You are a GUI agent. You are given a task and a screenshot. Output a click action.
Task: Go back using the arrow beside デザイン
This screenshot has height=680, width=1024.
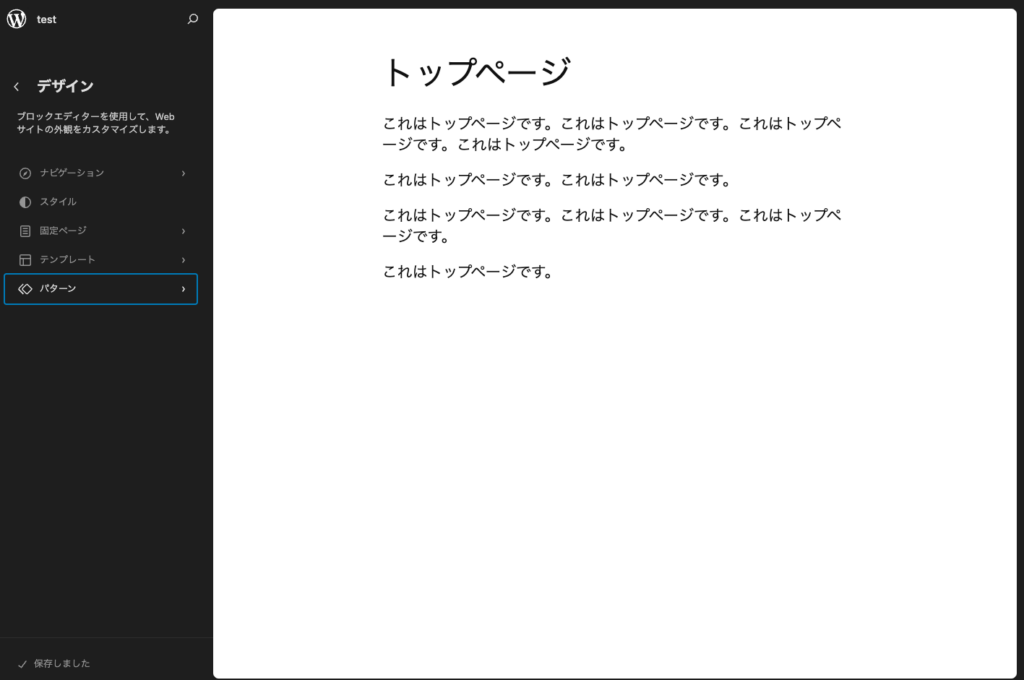pos(17,87)
